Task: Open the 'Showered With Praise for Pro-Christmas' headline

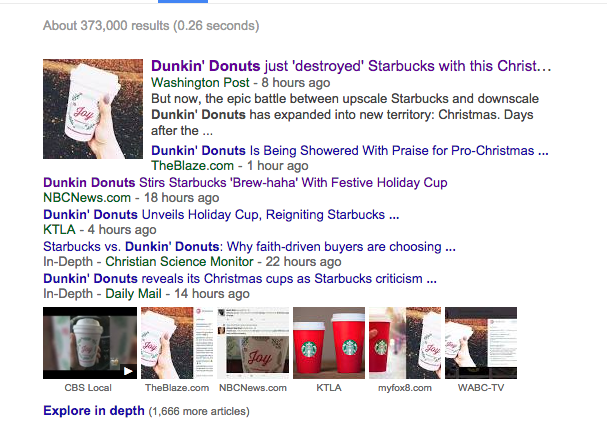Action: pos(350,151)
